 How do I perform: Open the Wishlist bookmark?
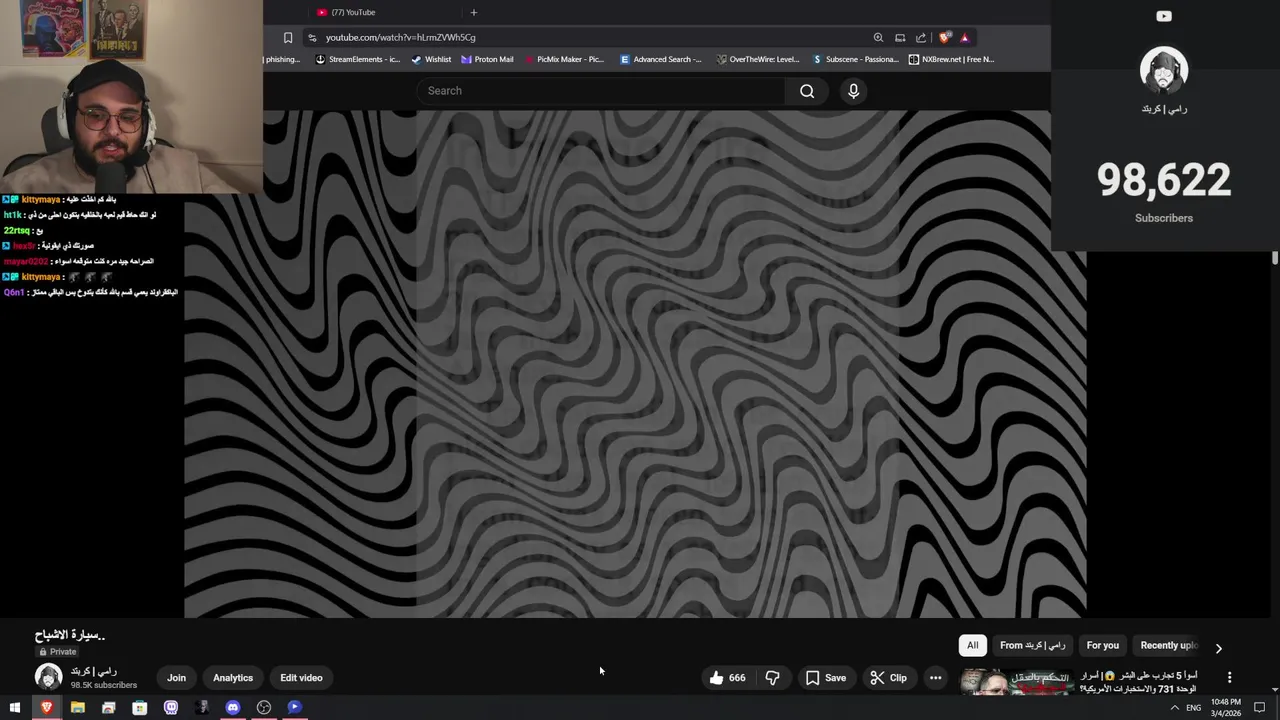click(431, 59)
